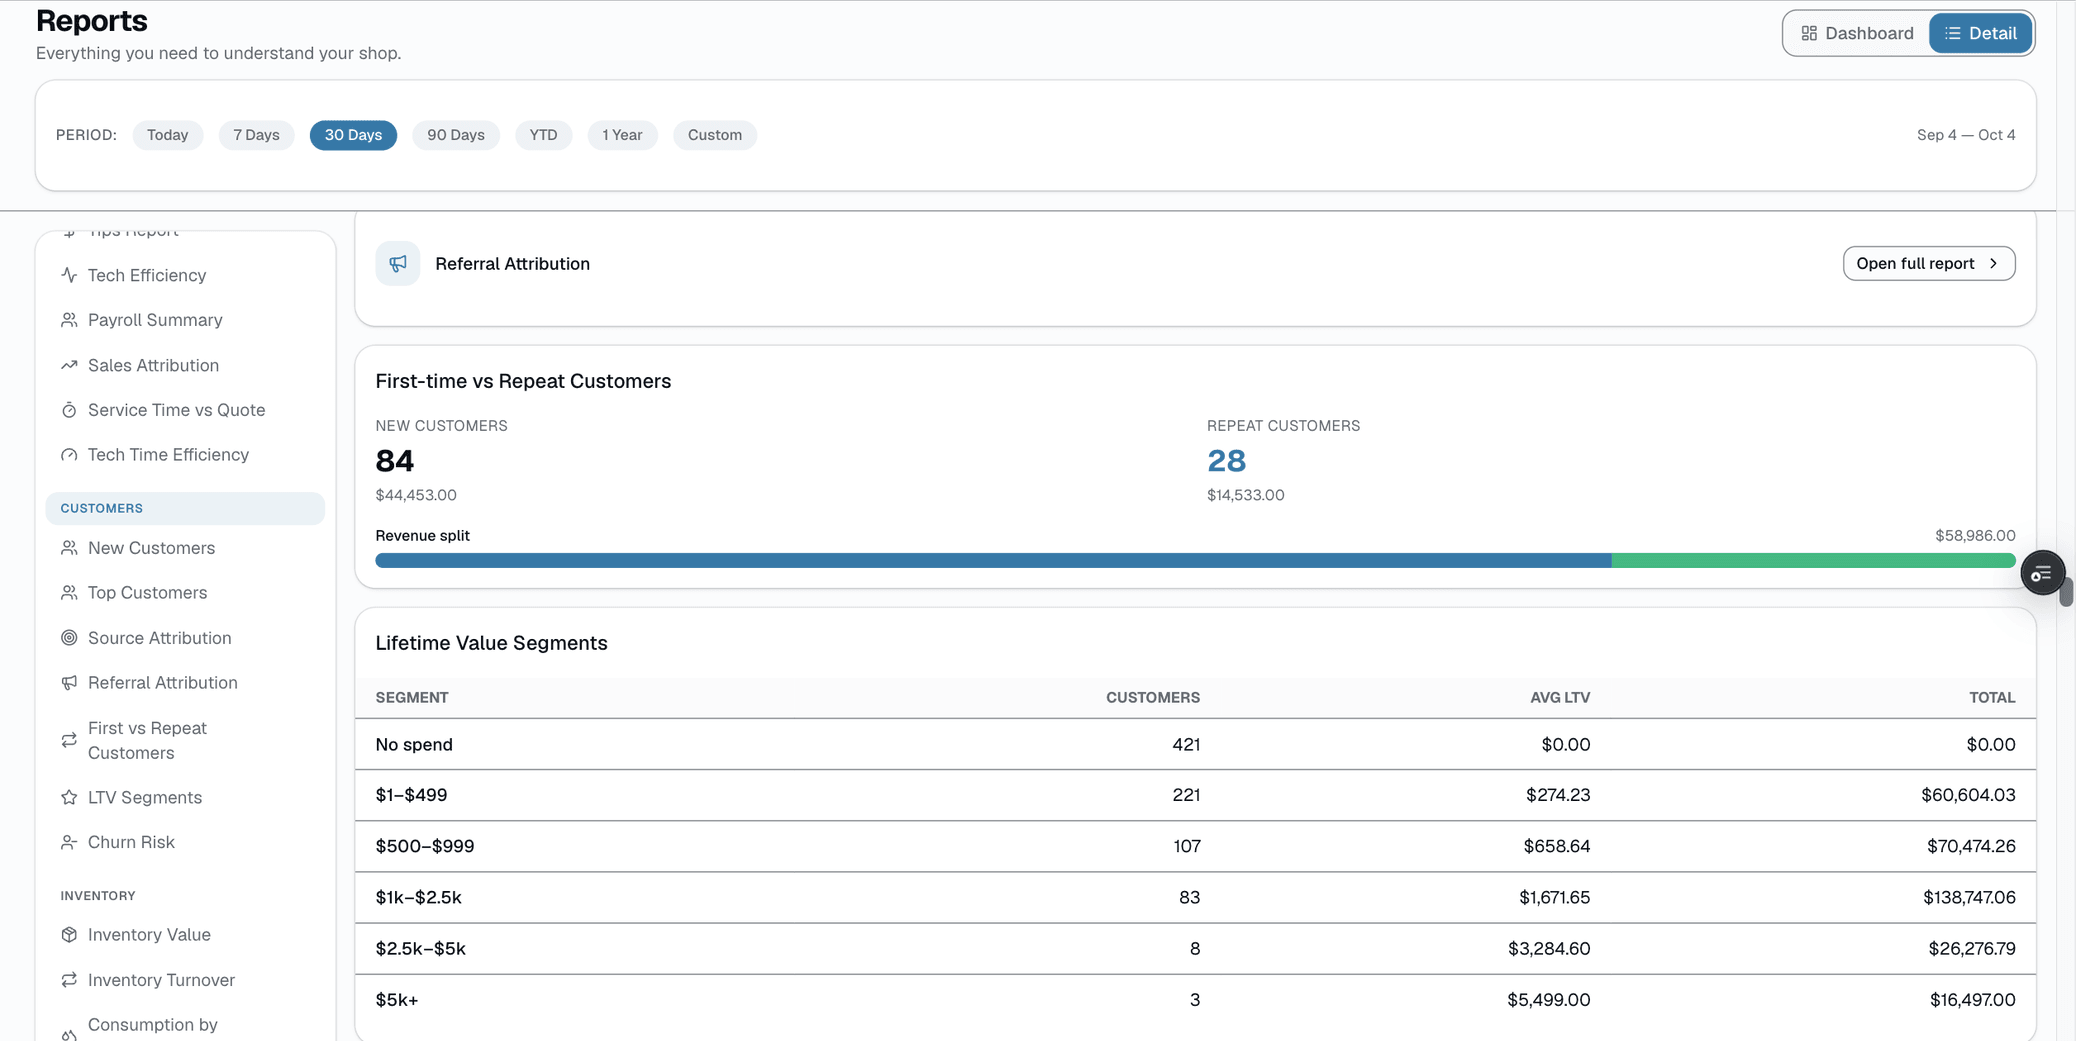Click the "$138,747.06" total value
2076x1041 pixels.
tap(1969, 897)
